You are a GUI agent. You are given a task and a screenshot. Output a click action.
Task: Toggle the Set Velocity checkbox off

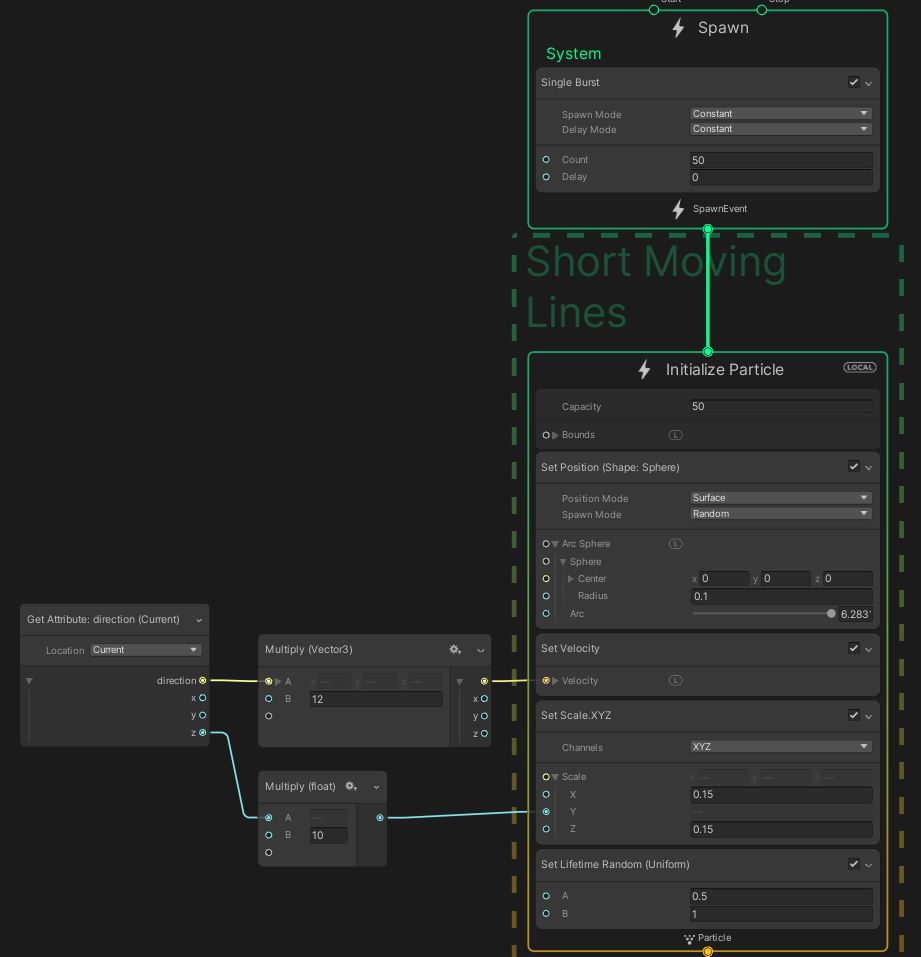click(854, 648)
